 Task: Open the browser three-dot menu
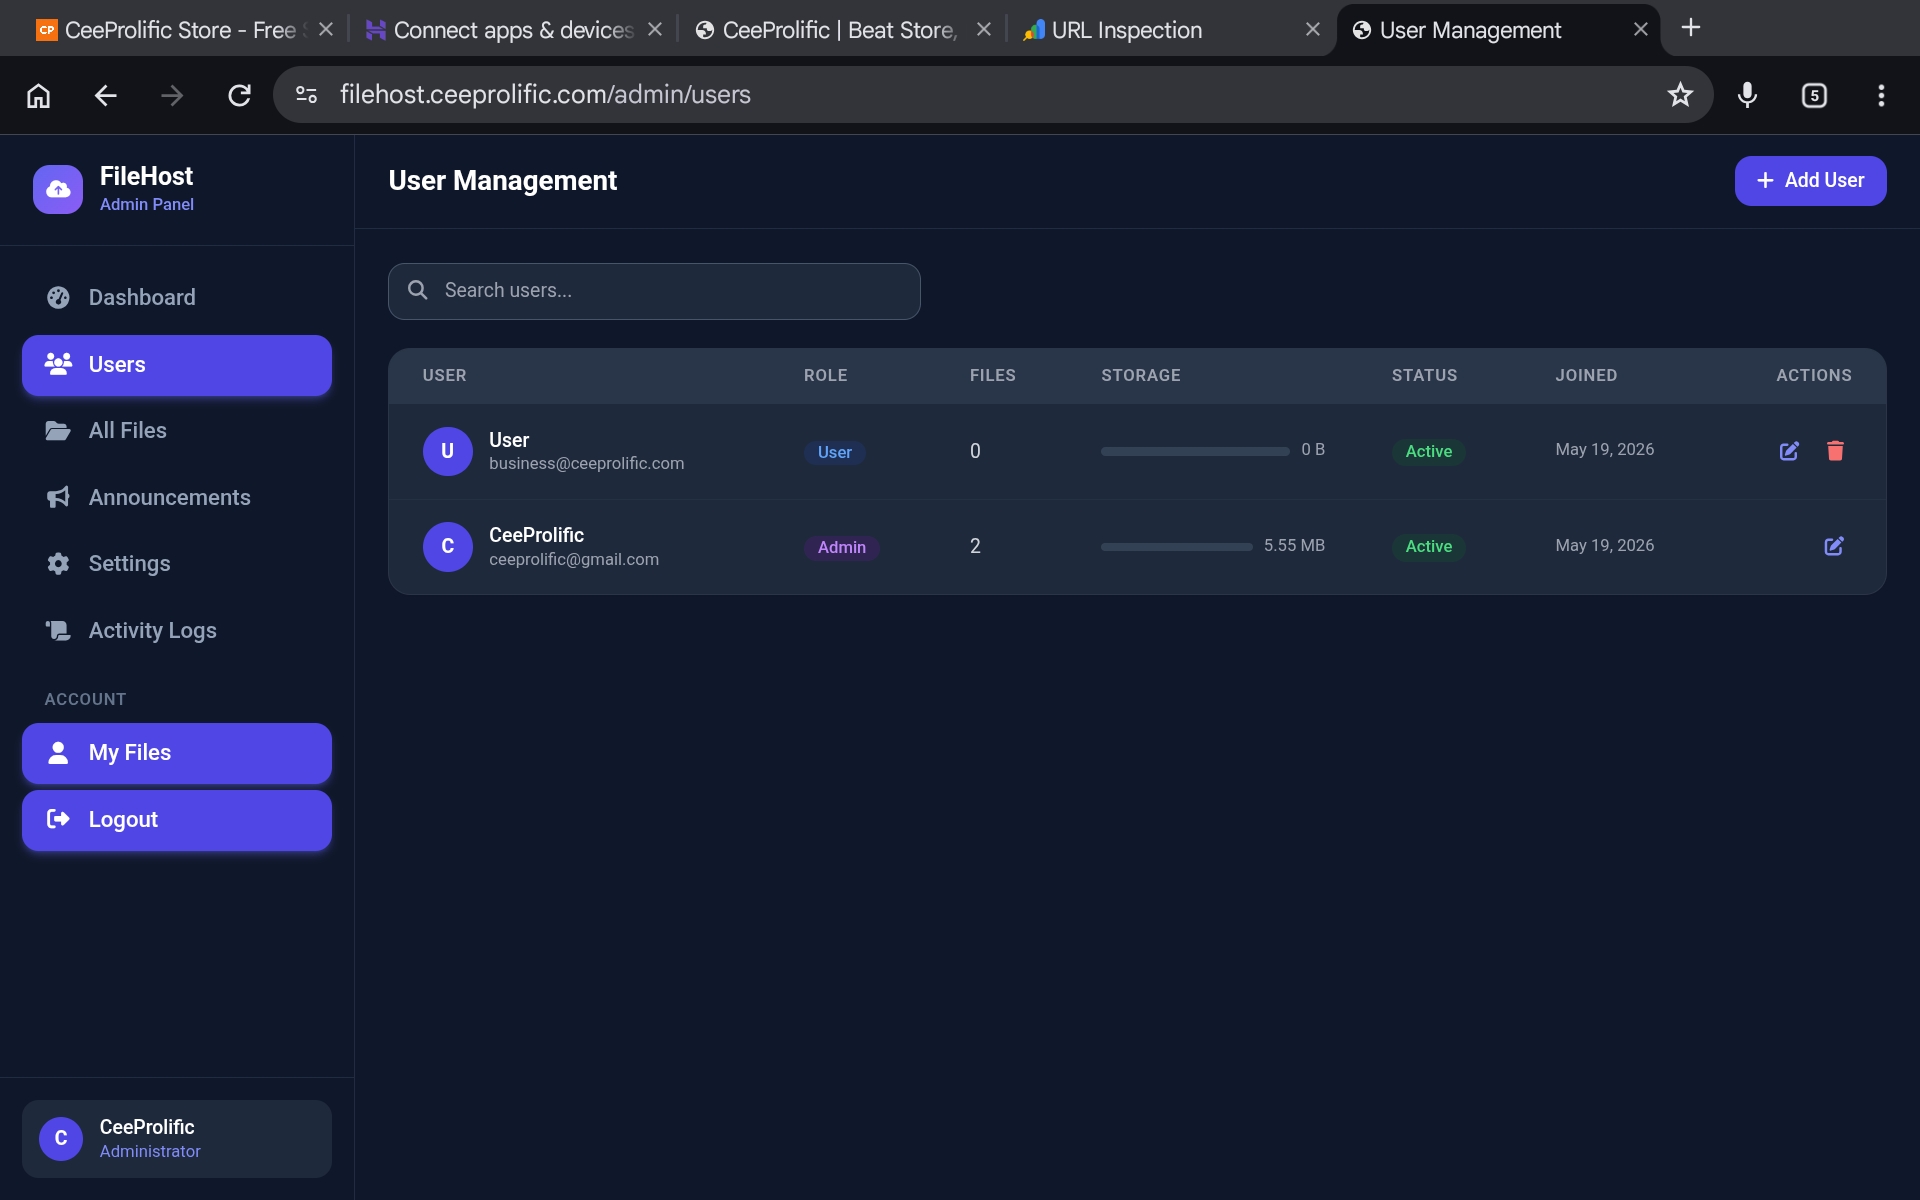coord(1881,95)
